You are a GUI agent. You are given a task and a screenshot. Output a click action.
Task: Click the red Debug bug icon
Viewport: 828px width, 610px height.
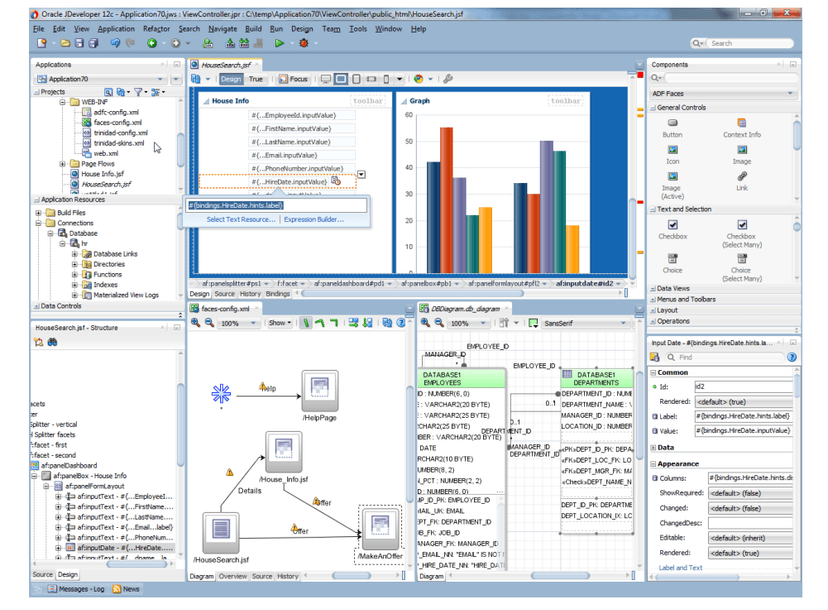click(304, 43)
